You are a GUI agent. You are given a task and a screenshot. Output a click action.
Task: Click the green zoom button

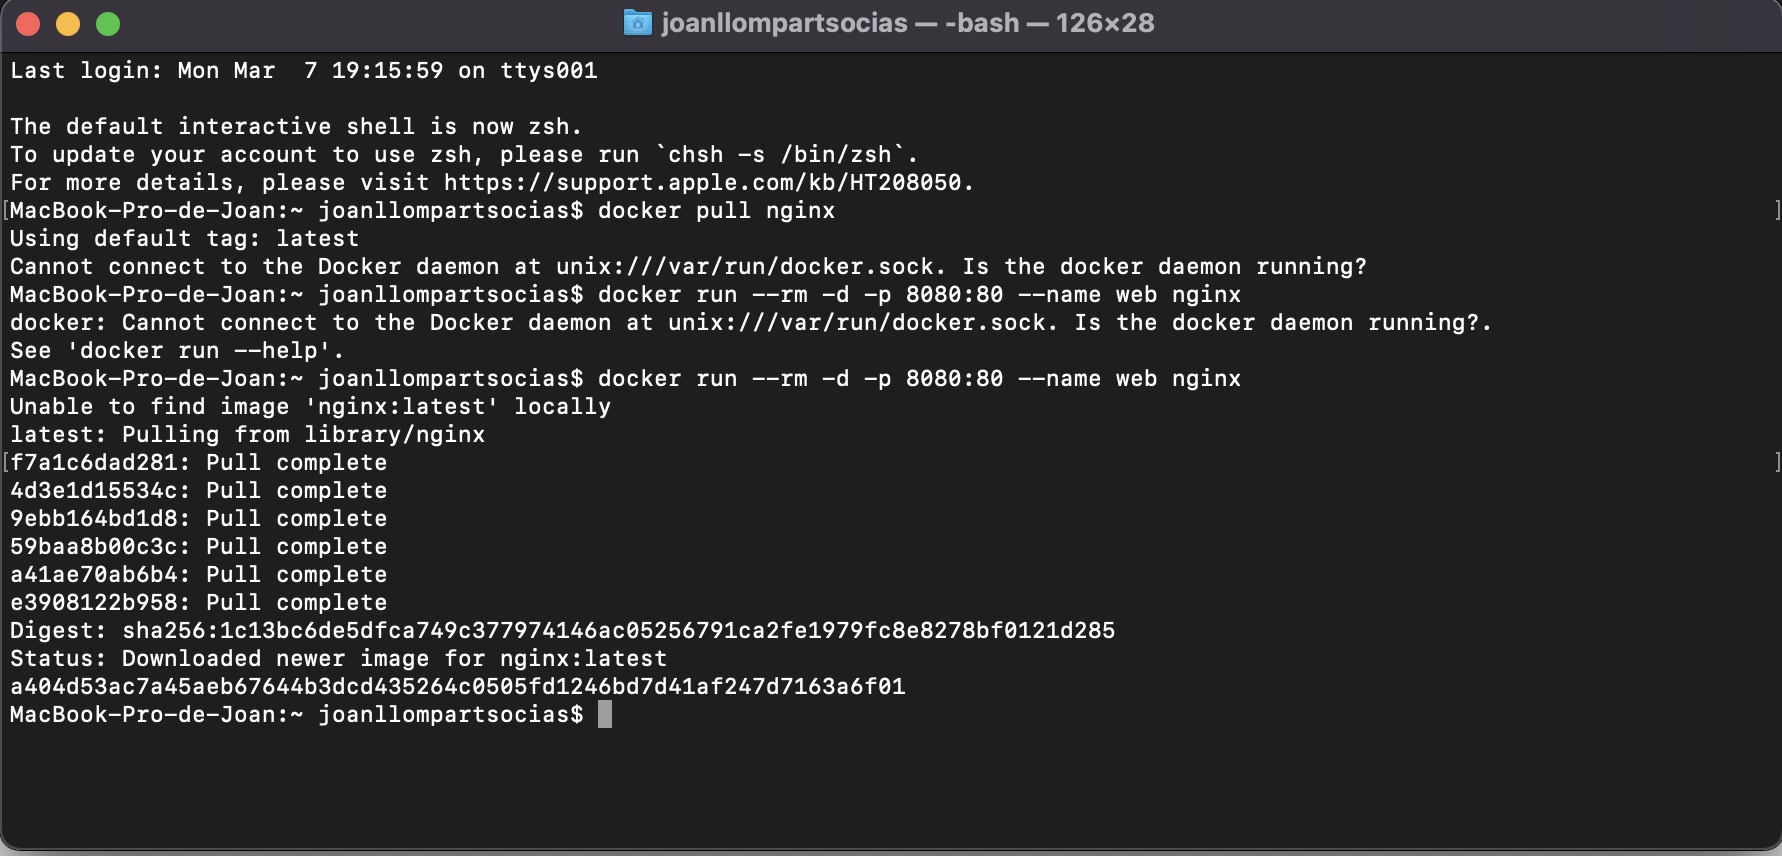point(108,22)
